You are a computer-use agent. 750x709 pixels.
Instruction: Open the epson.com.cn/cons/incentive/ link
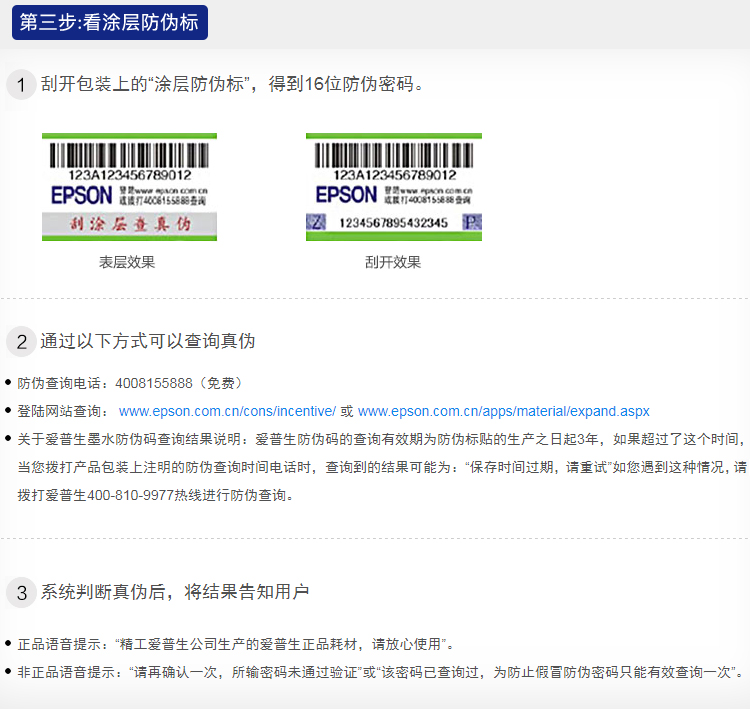point(227,411)
